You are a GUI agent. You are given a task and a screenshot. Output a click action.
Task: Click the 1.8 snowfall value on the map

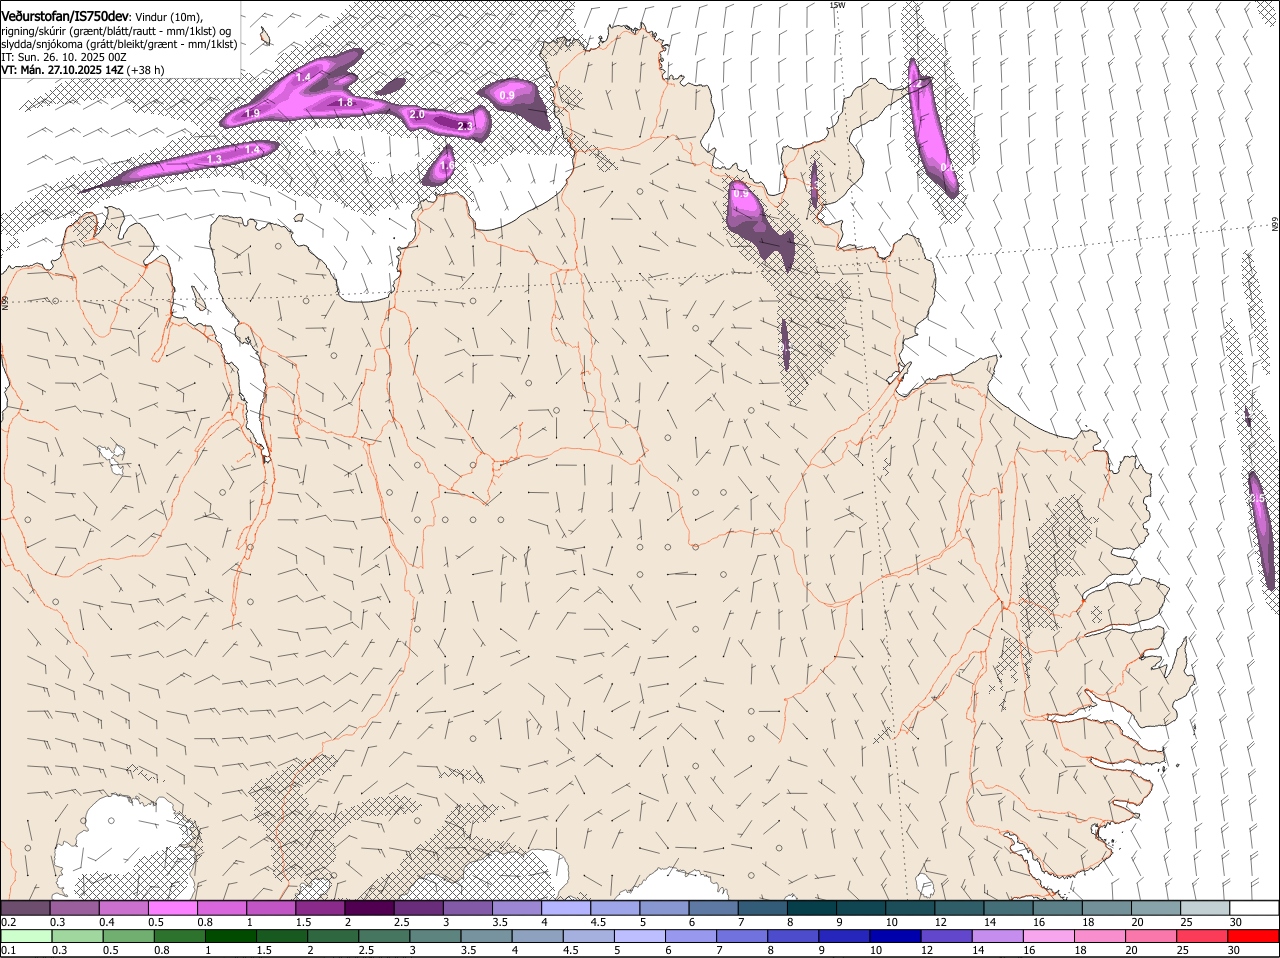[x=345, y=102]
